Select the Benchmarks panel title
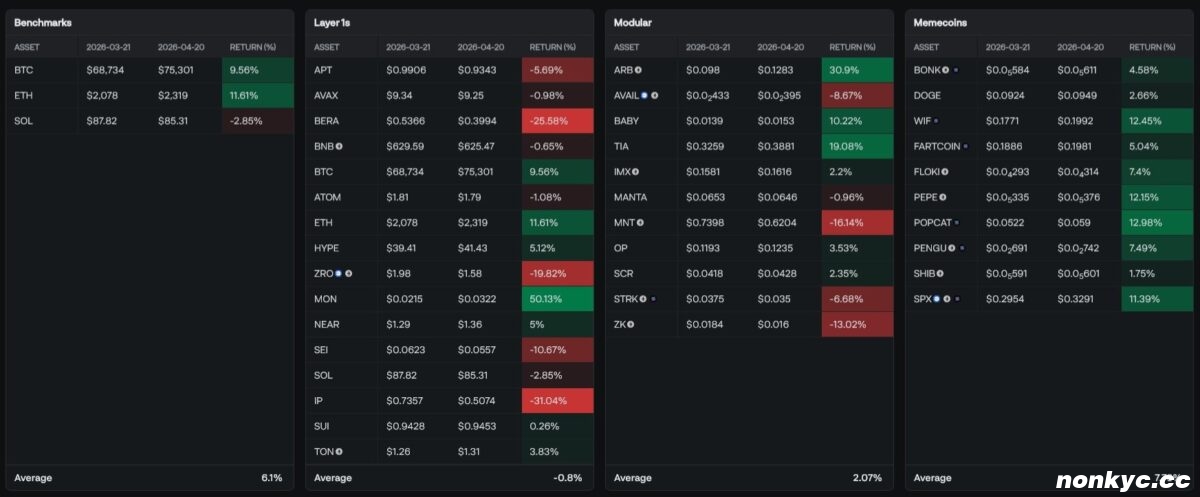The height and width of the screenshot is (497, 1200). click(x=42, y=22)
